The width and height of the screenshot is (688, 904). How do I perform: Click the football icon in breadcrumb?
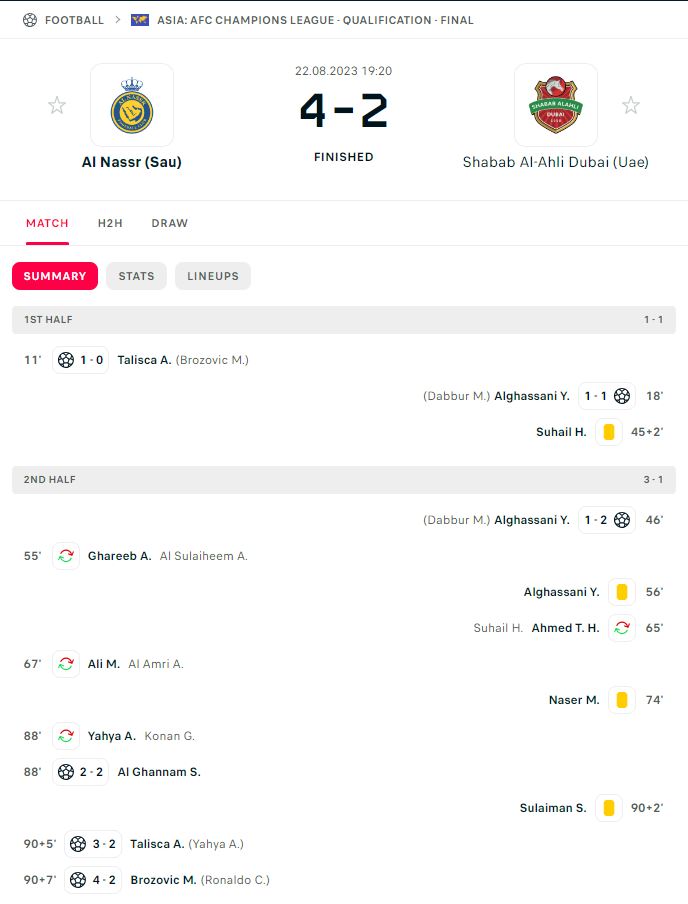(29, 20)
